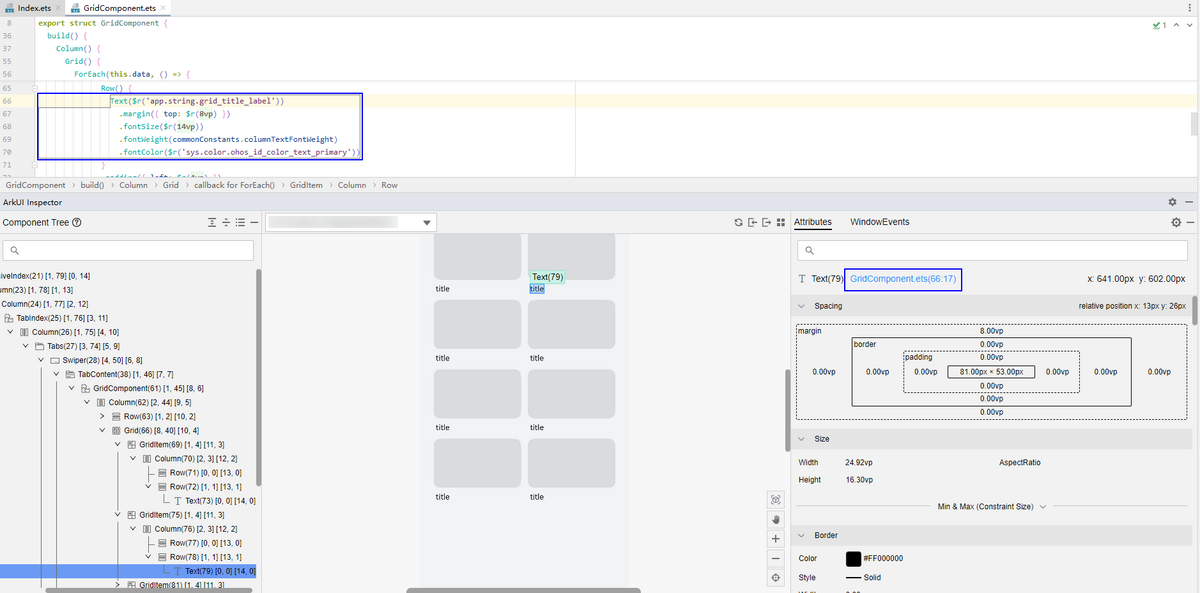Click the crosshair locate button in preview
Viewport: 1200px width, 593px height.
pyautogui.click(x=775, y=578)
